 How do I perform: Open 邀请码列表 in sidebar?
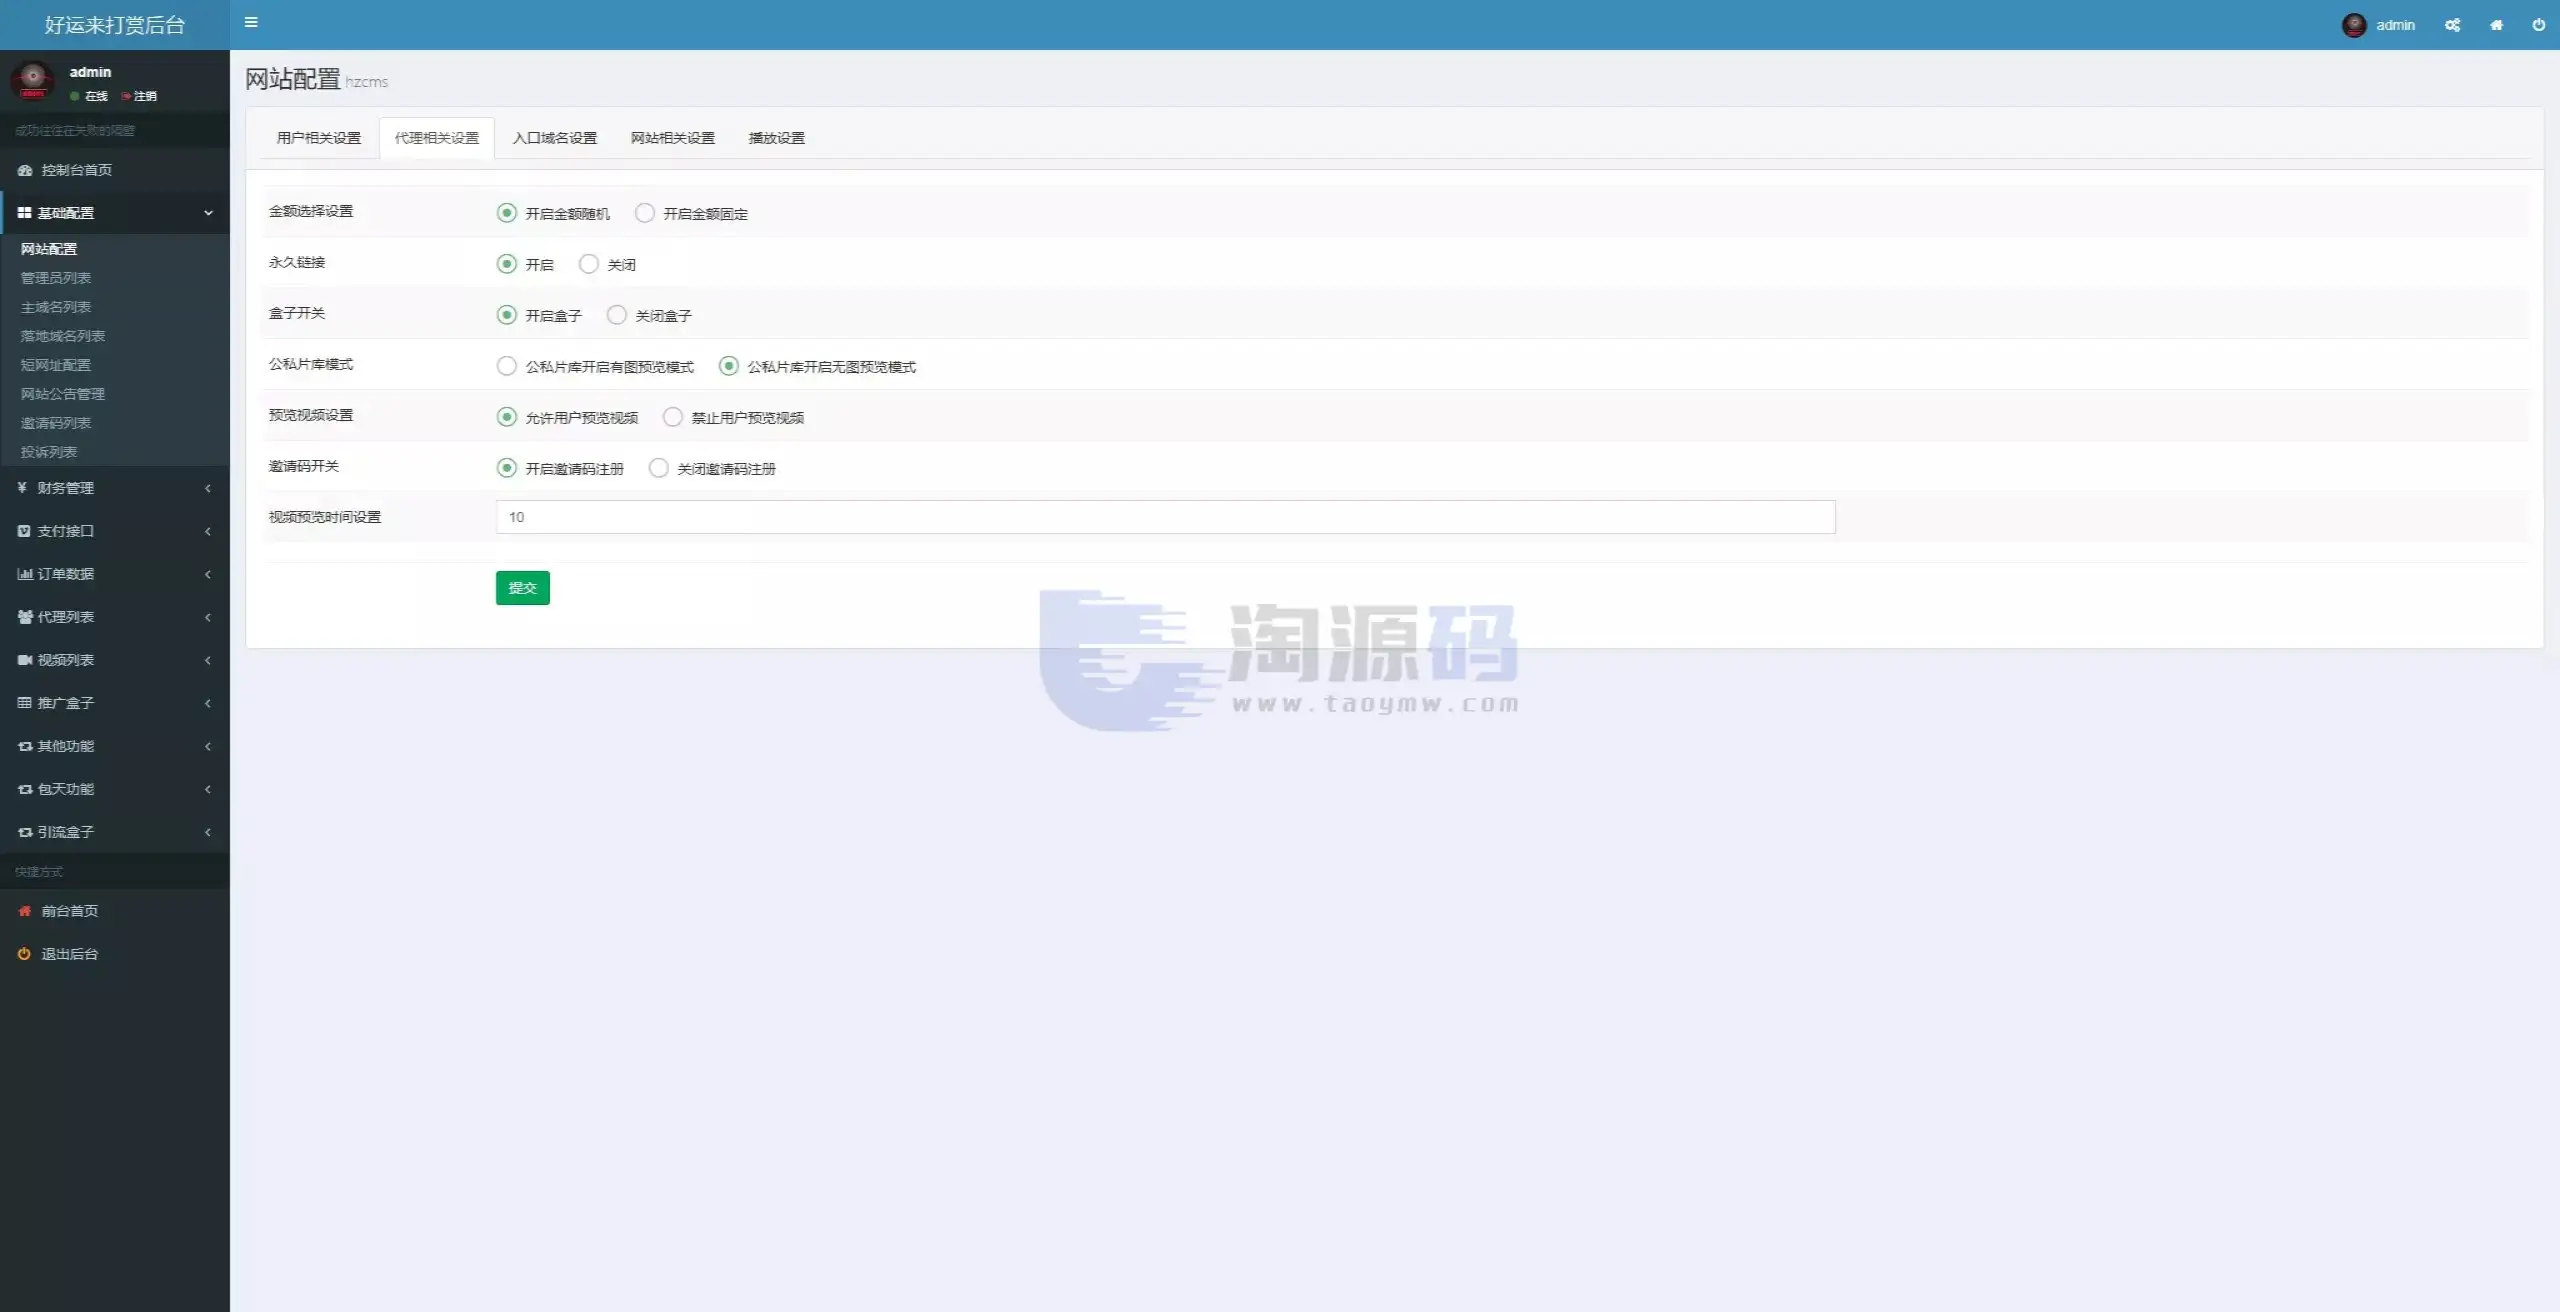pyautogui.click(x=56, y=423)
